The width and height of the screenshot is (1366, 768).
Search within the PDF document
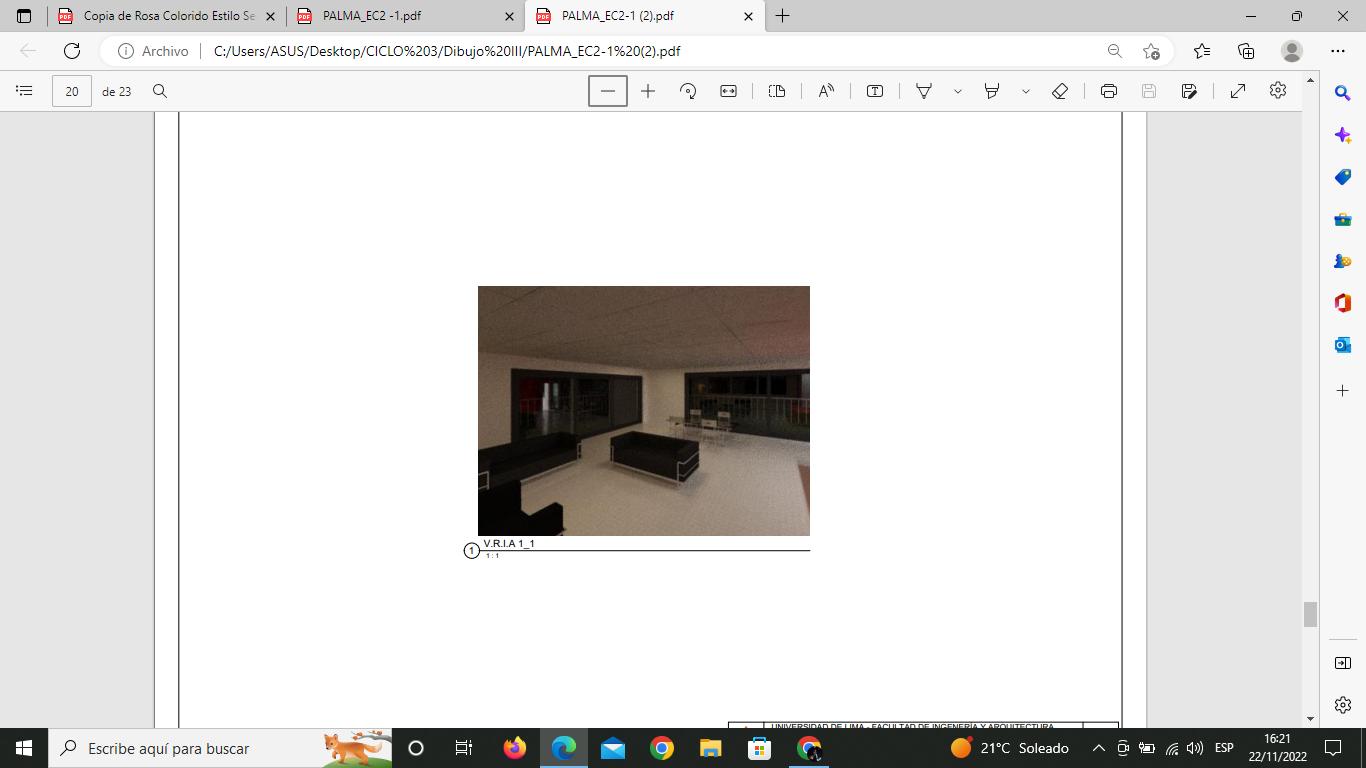(x=159, y=91)
